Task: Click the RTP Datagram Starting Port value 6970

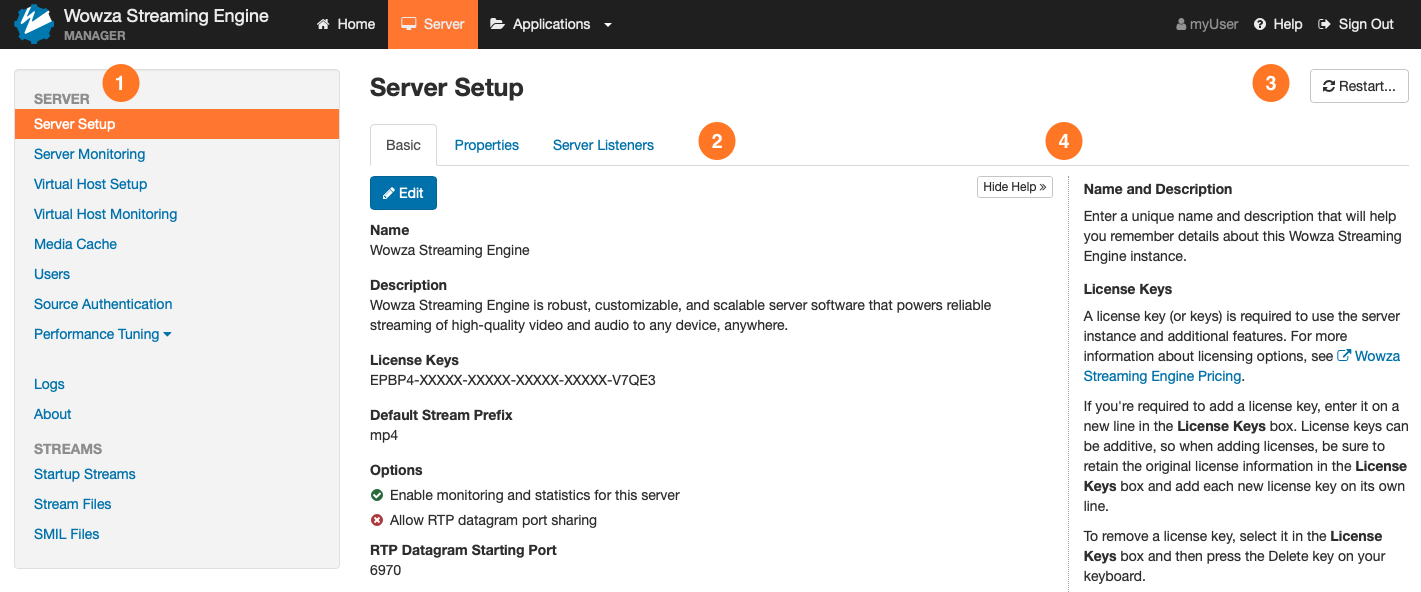Action: coord(386,570)
